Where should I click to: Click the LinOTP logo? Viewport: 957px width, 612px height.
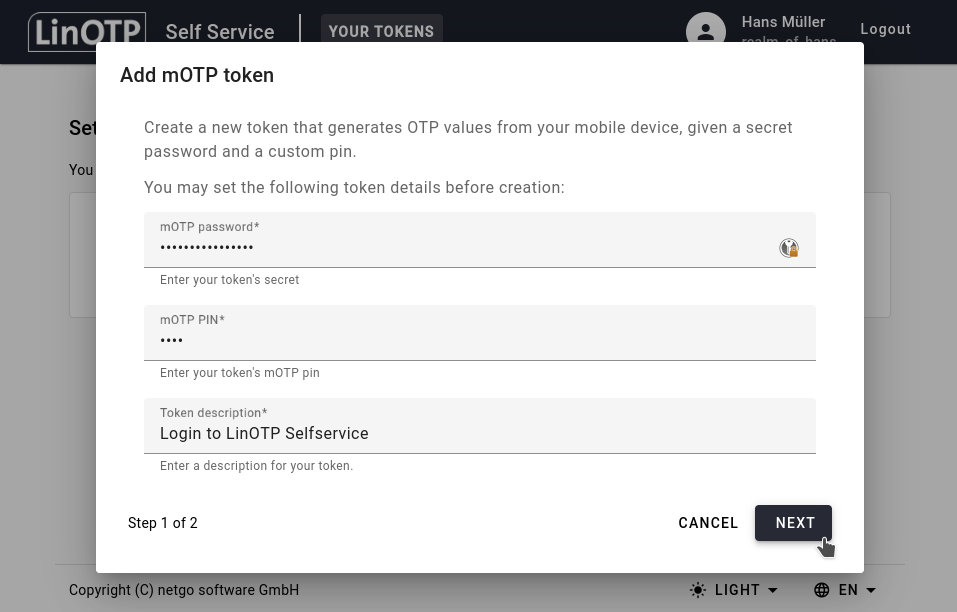(x=86, y=32)
